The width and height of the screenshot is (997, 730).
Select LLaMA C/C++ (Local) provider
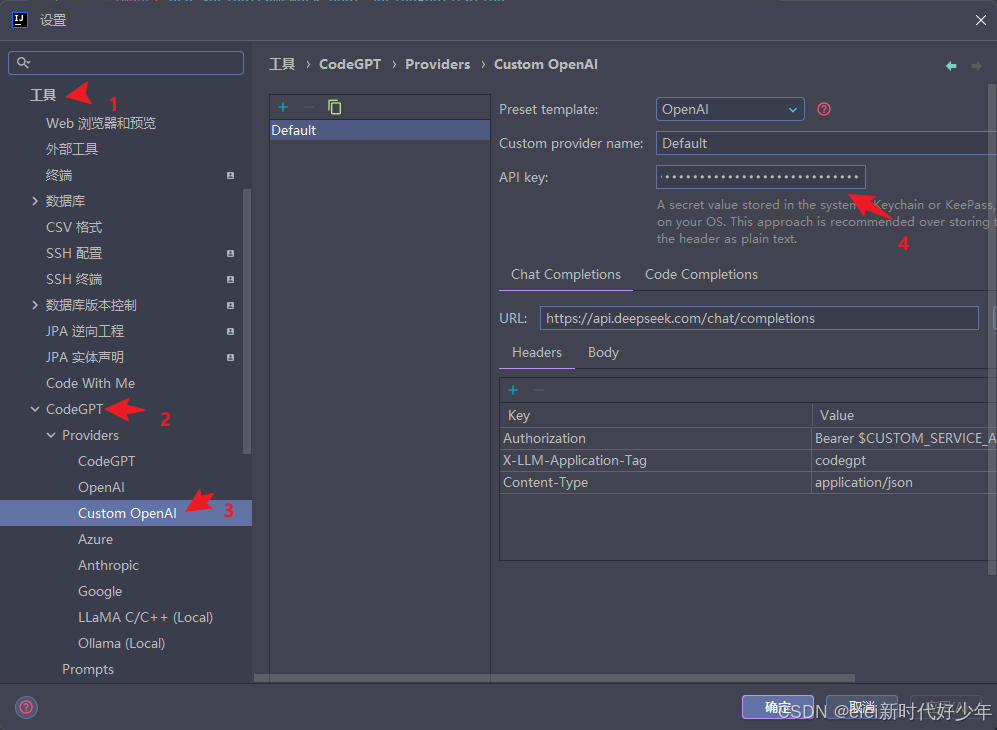[x=145, y=618]
